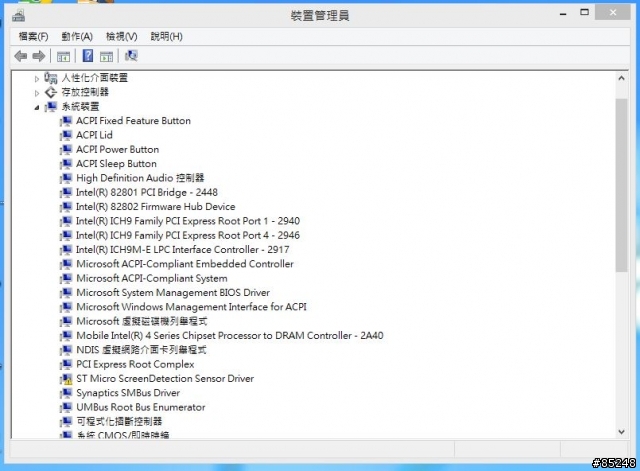Click warning icon beside ST Micro ScreenDetection
This screenshot has width=640, height=471.
point(66,379)
